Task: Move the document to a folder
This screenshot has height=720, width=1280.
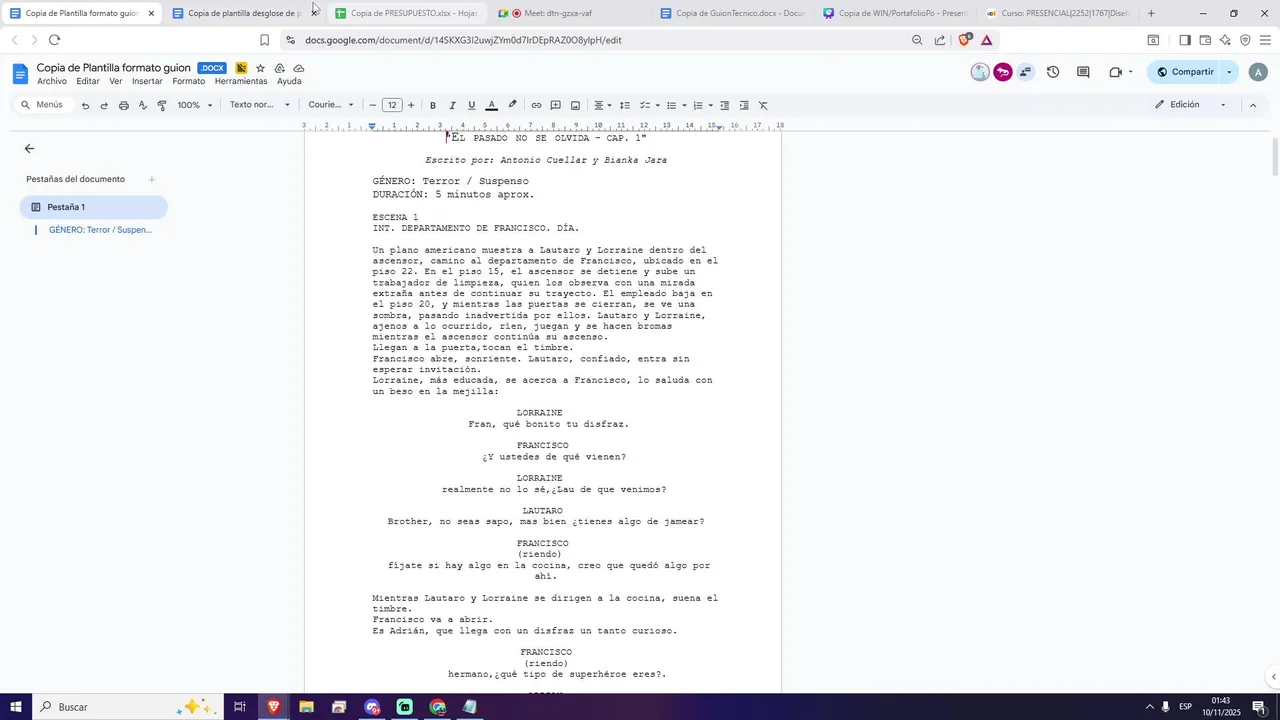Action: click(x=279, y=68)
